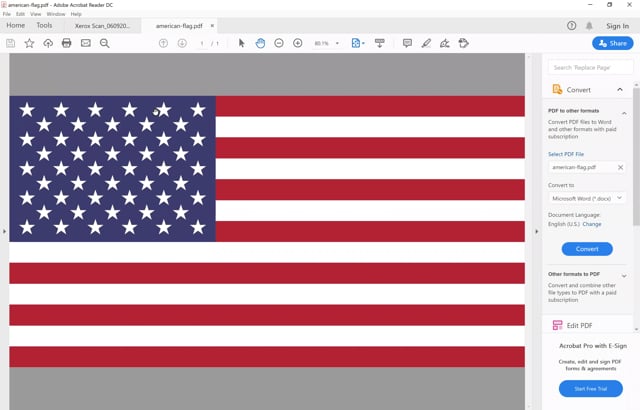Open the Edit menu

coord(20,14)
